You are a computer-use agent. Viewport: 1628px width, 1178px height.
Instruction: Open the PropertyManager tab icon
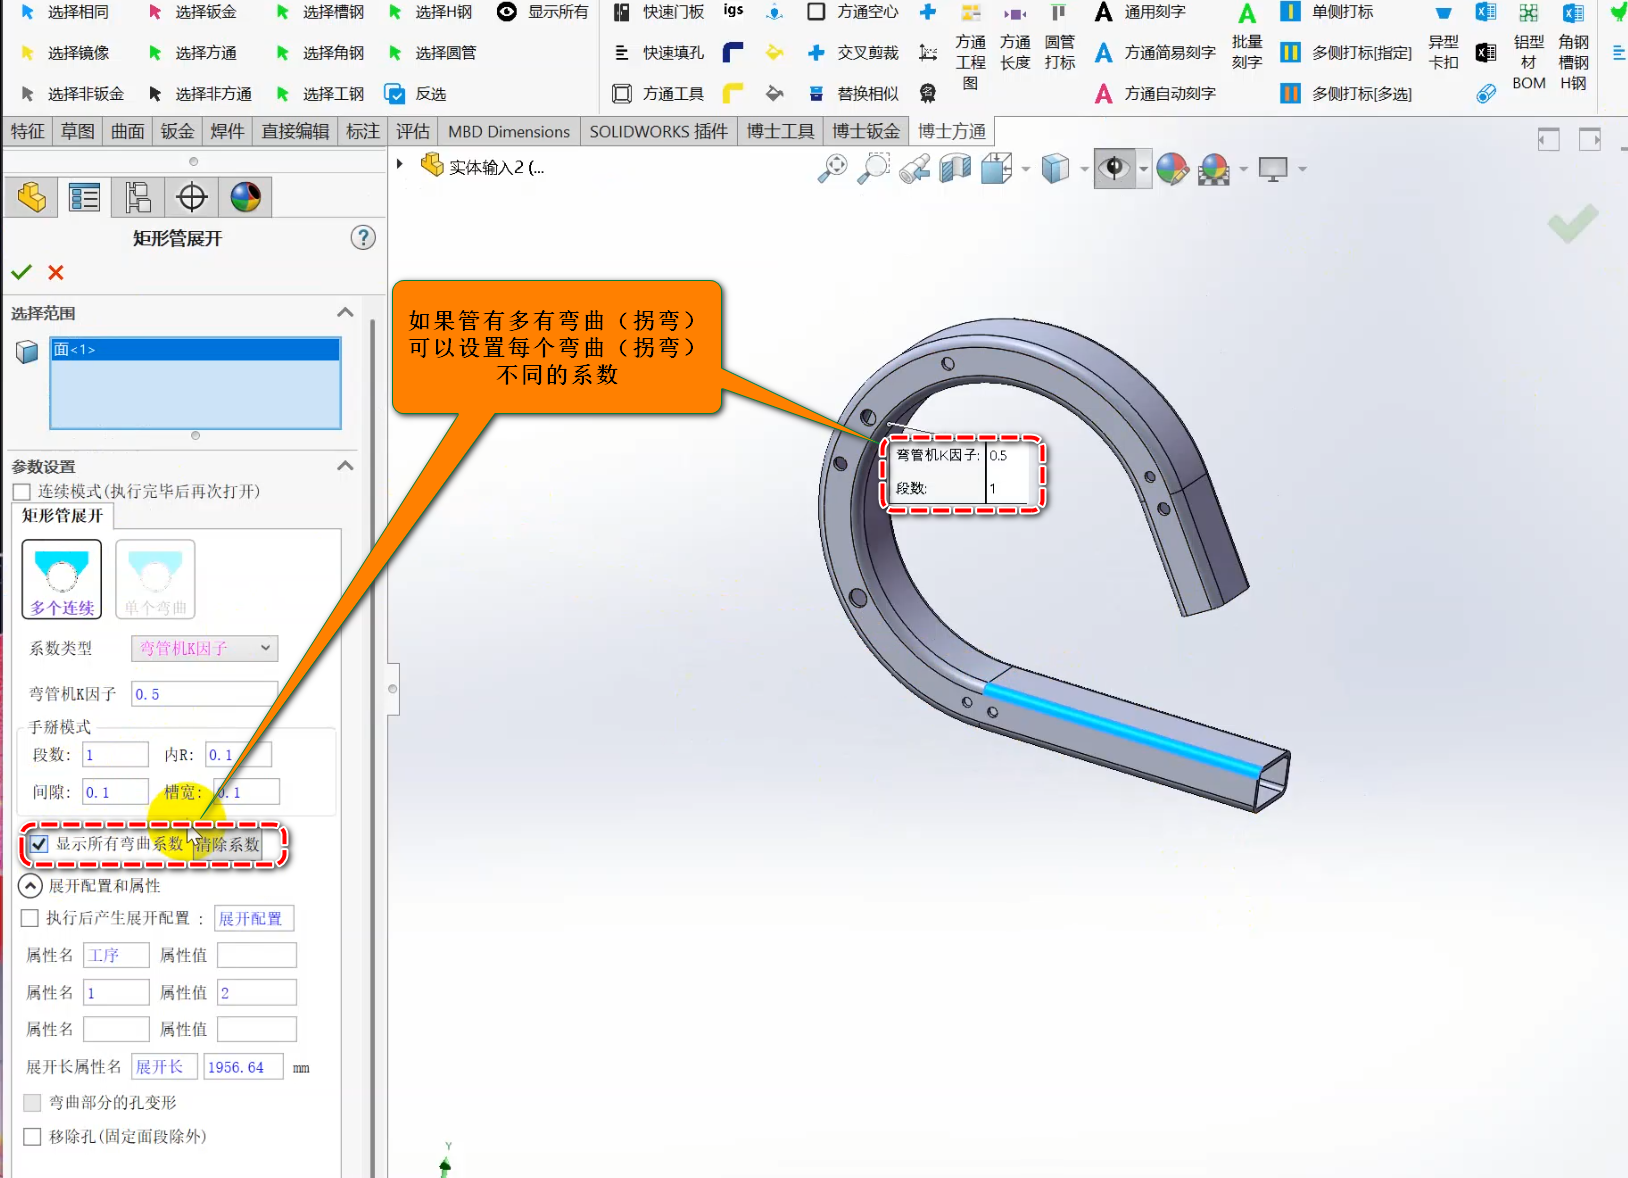pyautogui.click(x=84, y=197)
